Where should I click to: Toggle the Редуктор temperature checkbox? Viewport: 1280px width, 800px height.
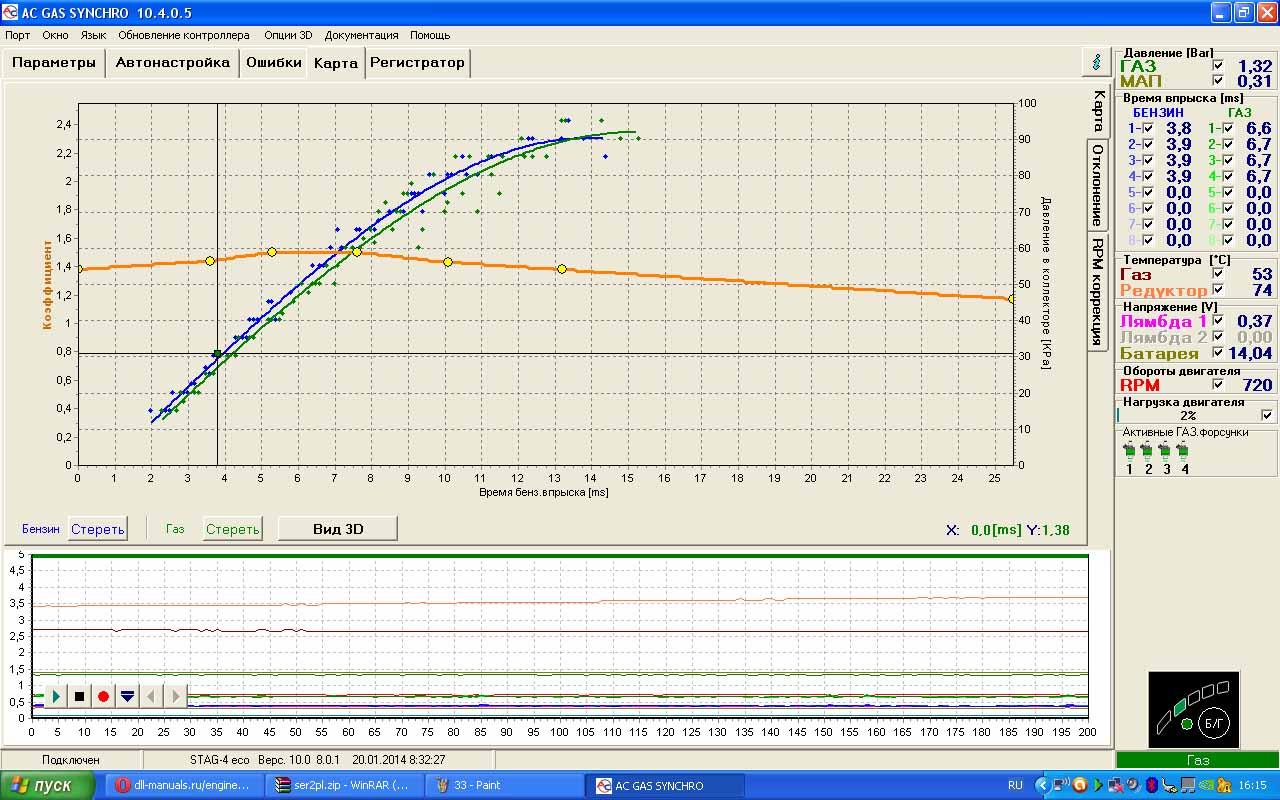(1218, 290)
